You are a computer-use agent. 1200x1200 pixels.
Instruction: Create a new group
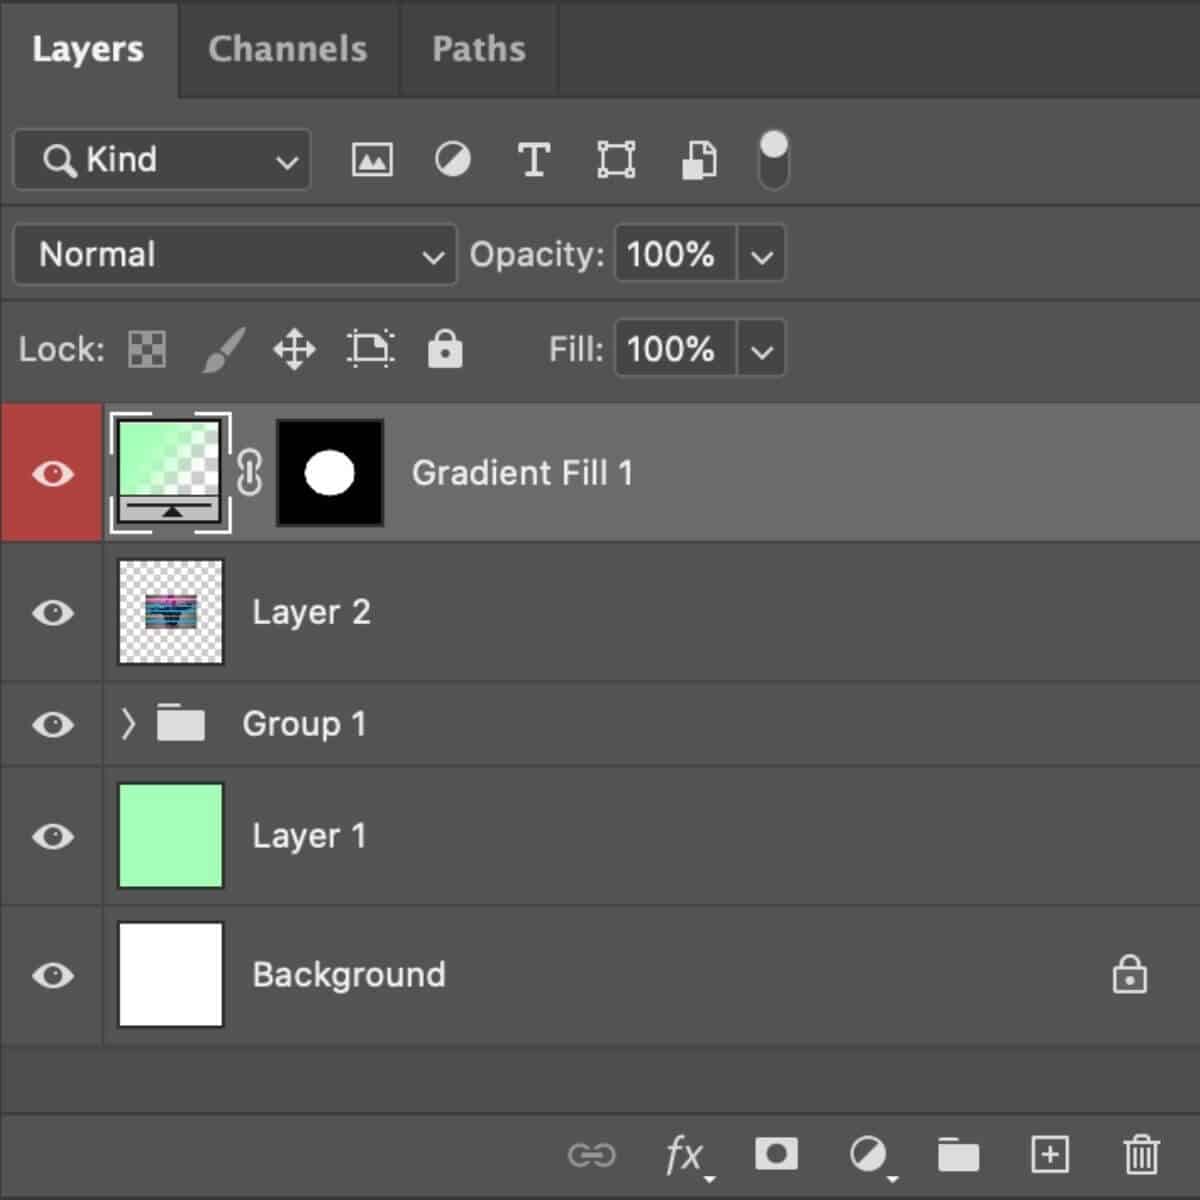(958, 1154)
